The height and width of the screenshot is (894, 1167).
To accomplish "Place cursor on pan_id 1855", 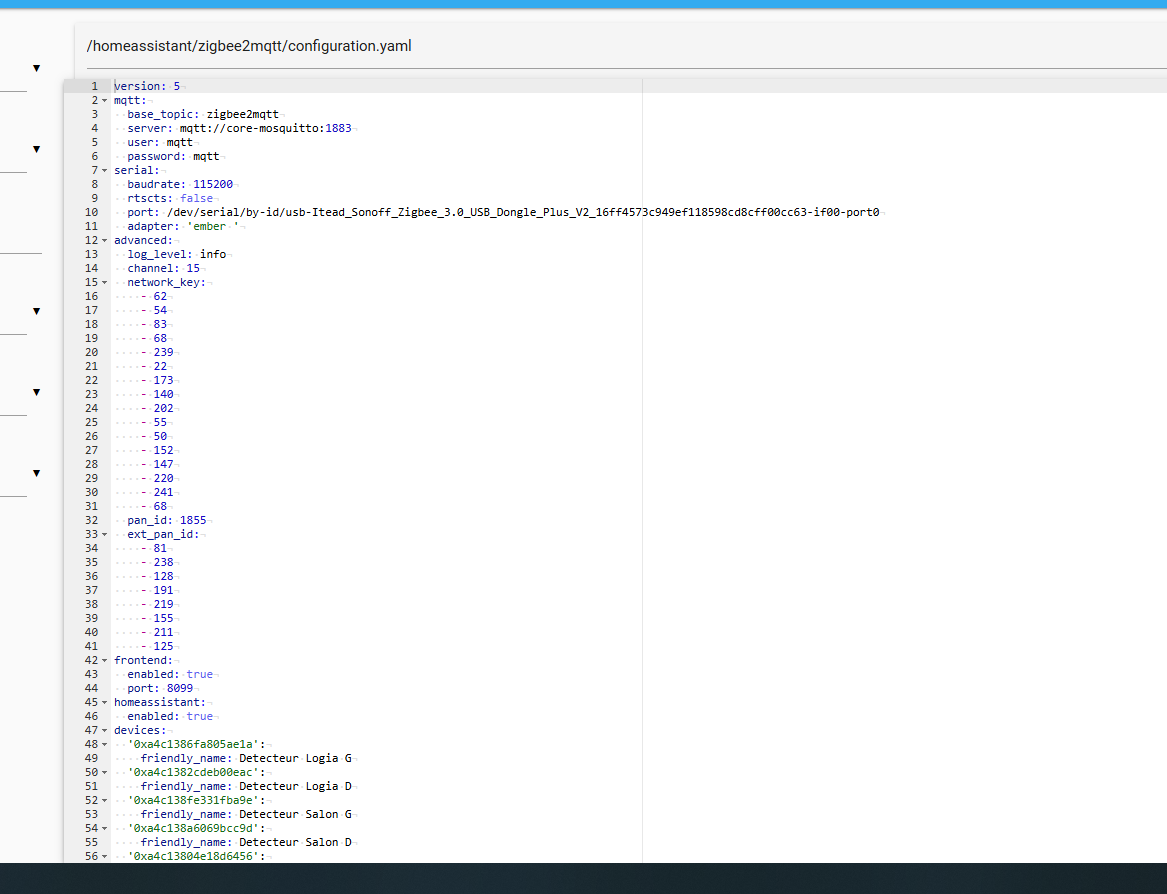I will (192, 520).
